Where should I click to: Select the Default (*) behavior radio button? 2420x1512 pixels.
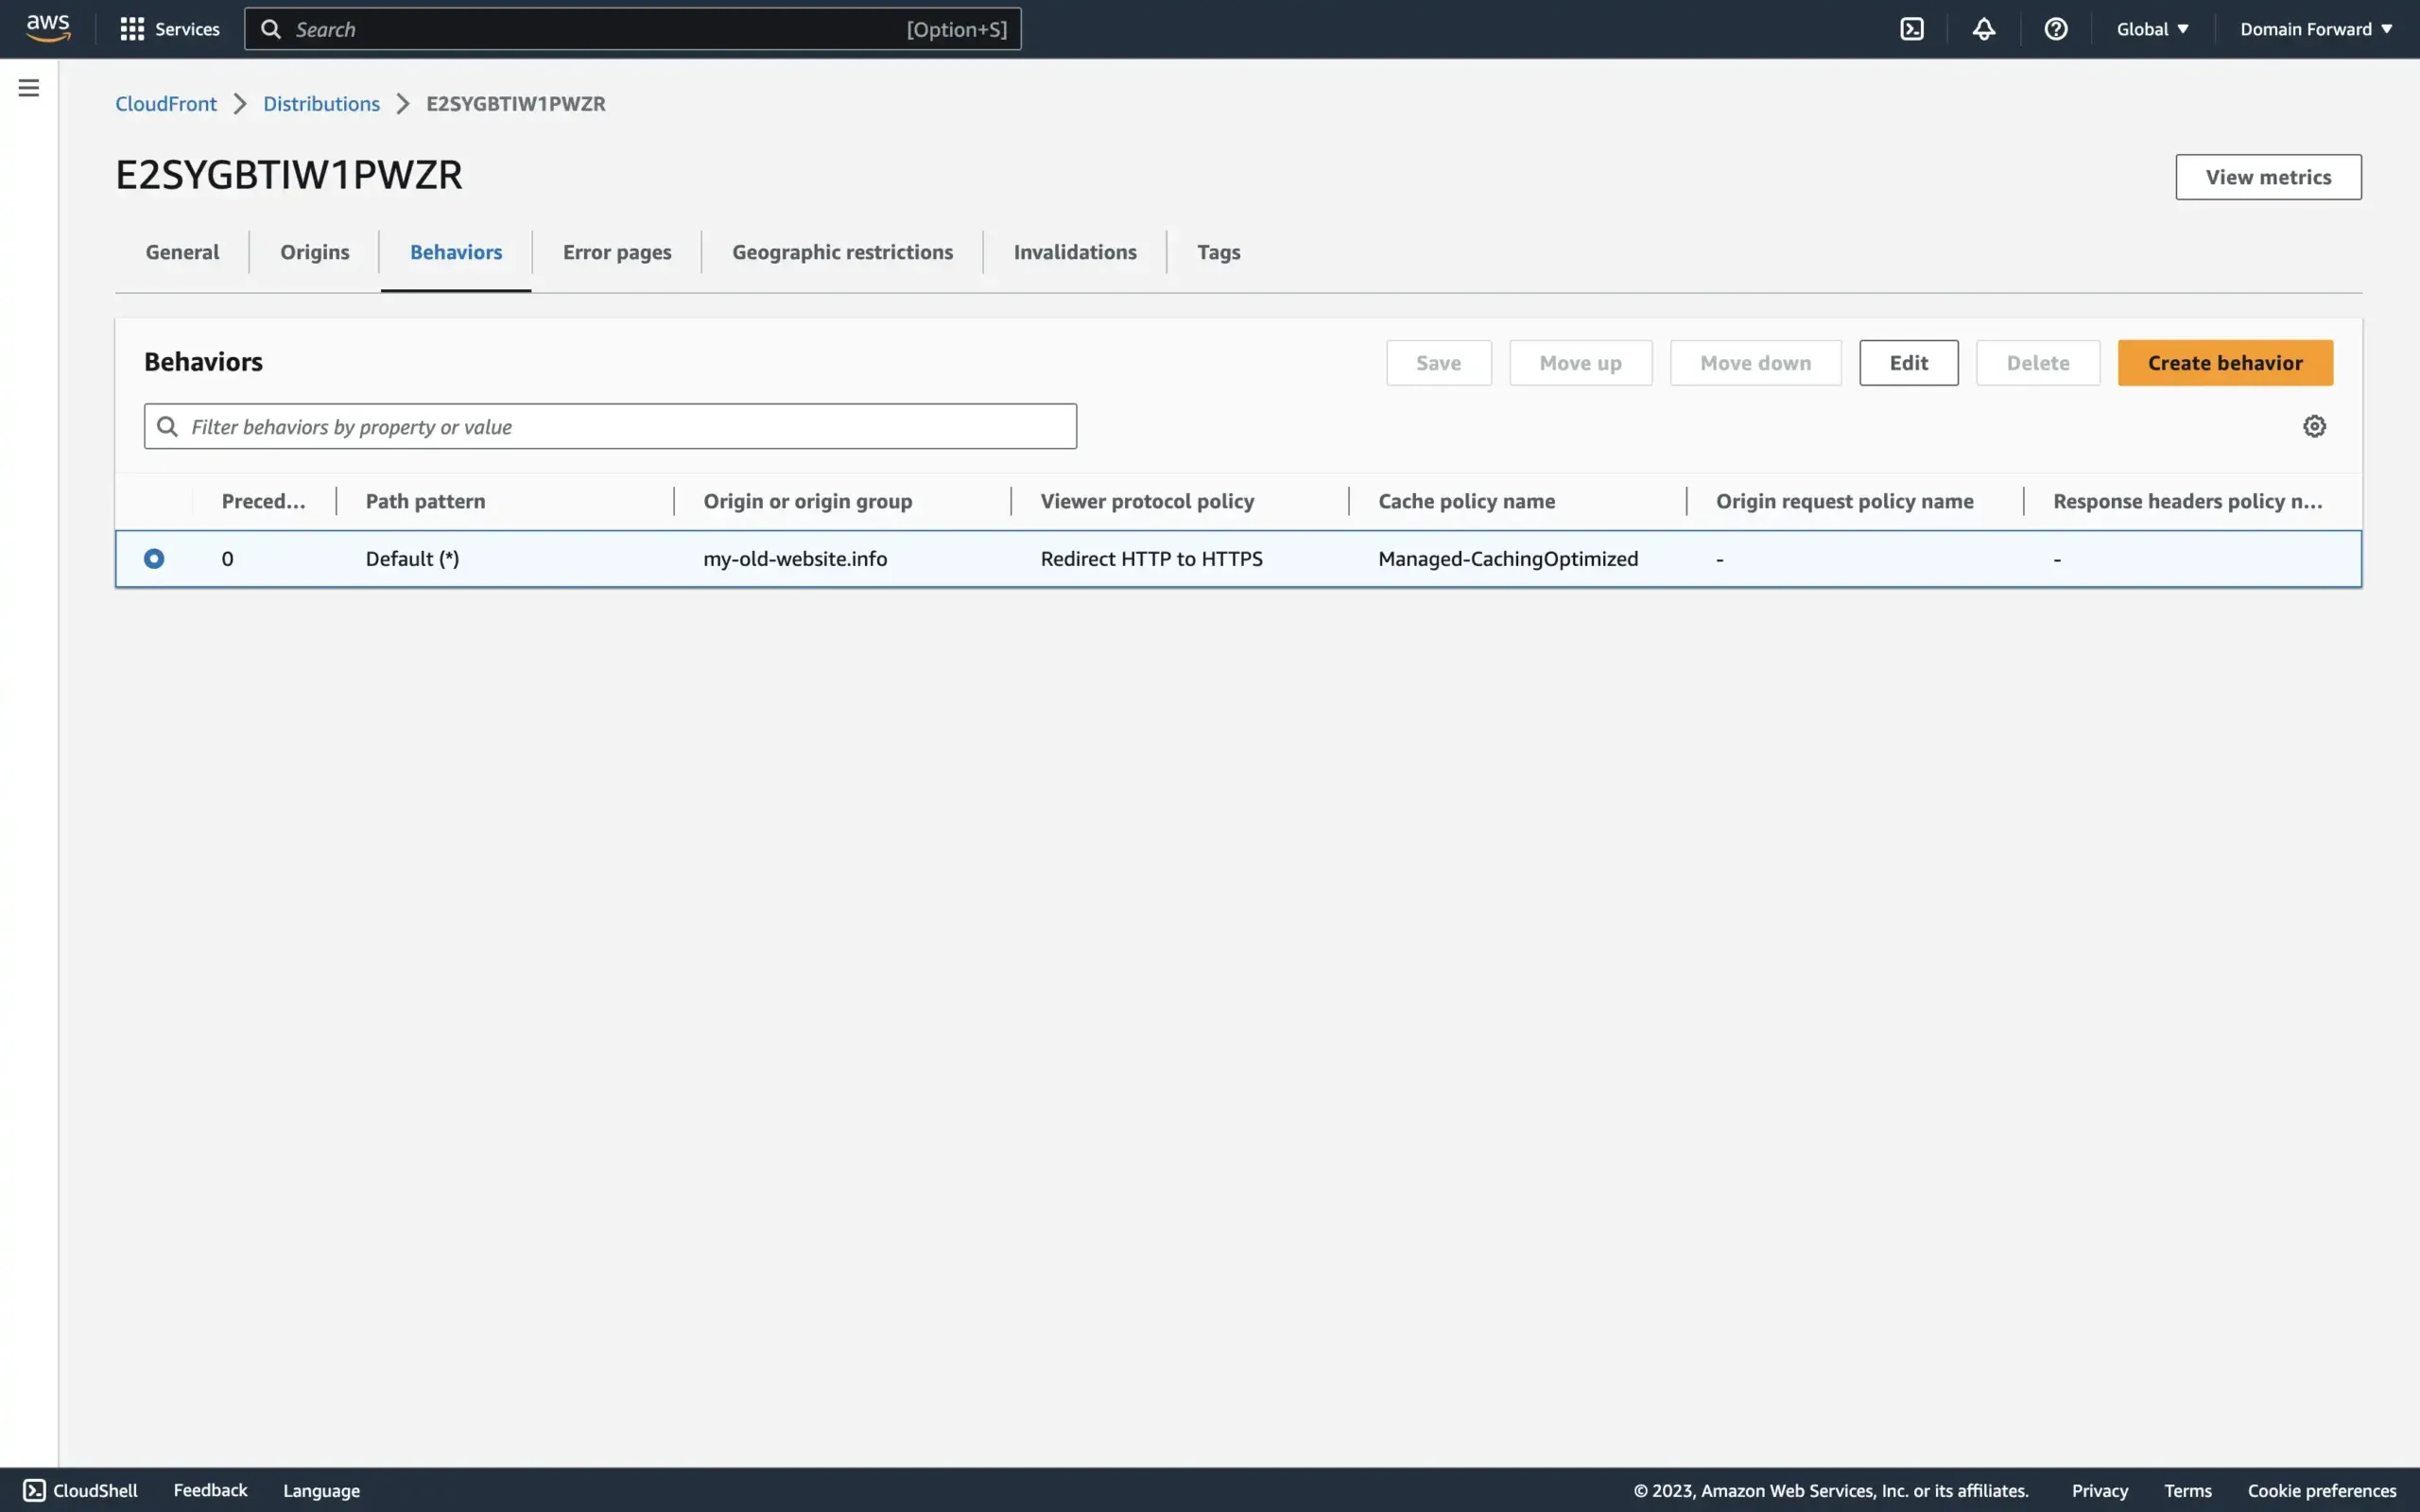(x=153, y=558)
